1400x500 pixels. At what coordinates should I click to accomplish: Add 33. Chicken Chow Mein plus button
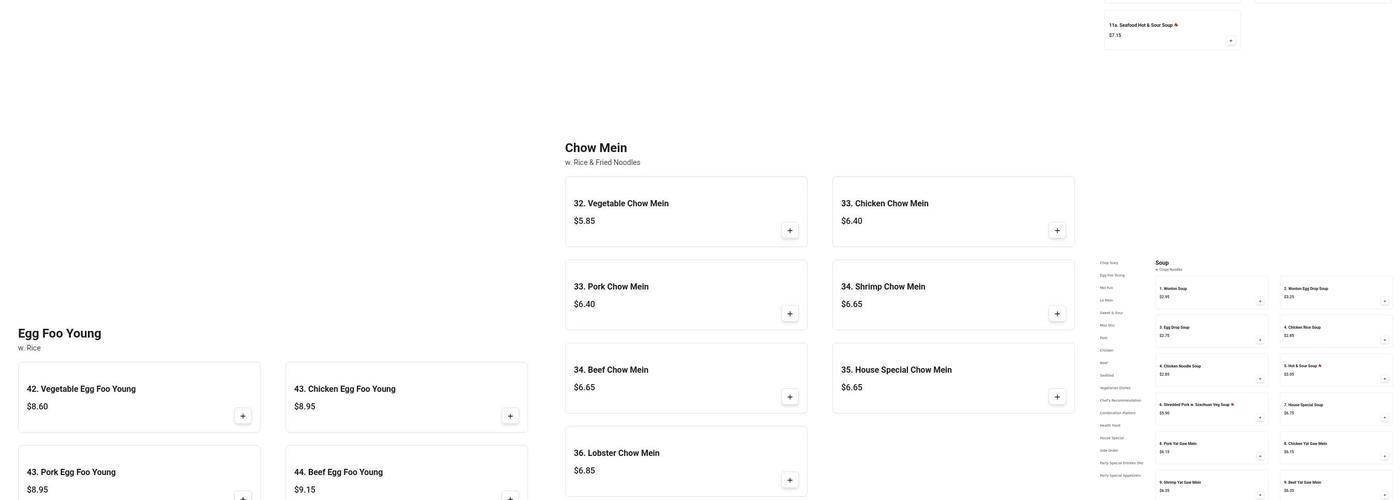coord(1057,231)
